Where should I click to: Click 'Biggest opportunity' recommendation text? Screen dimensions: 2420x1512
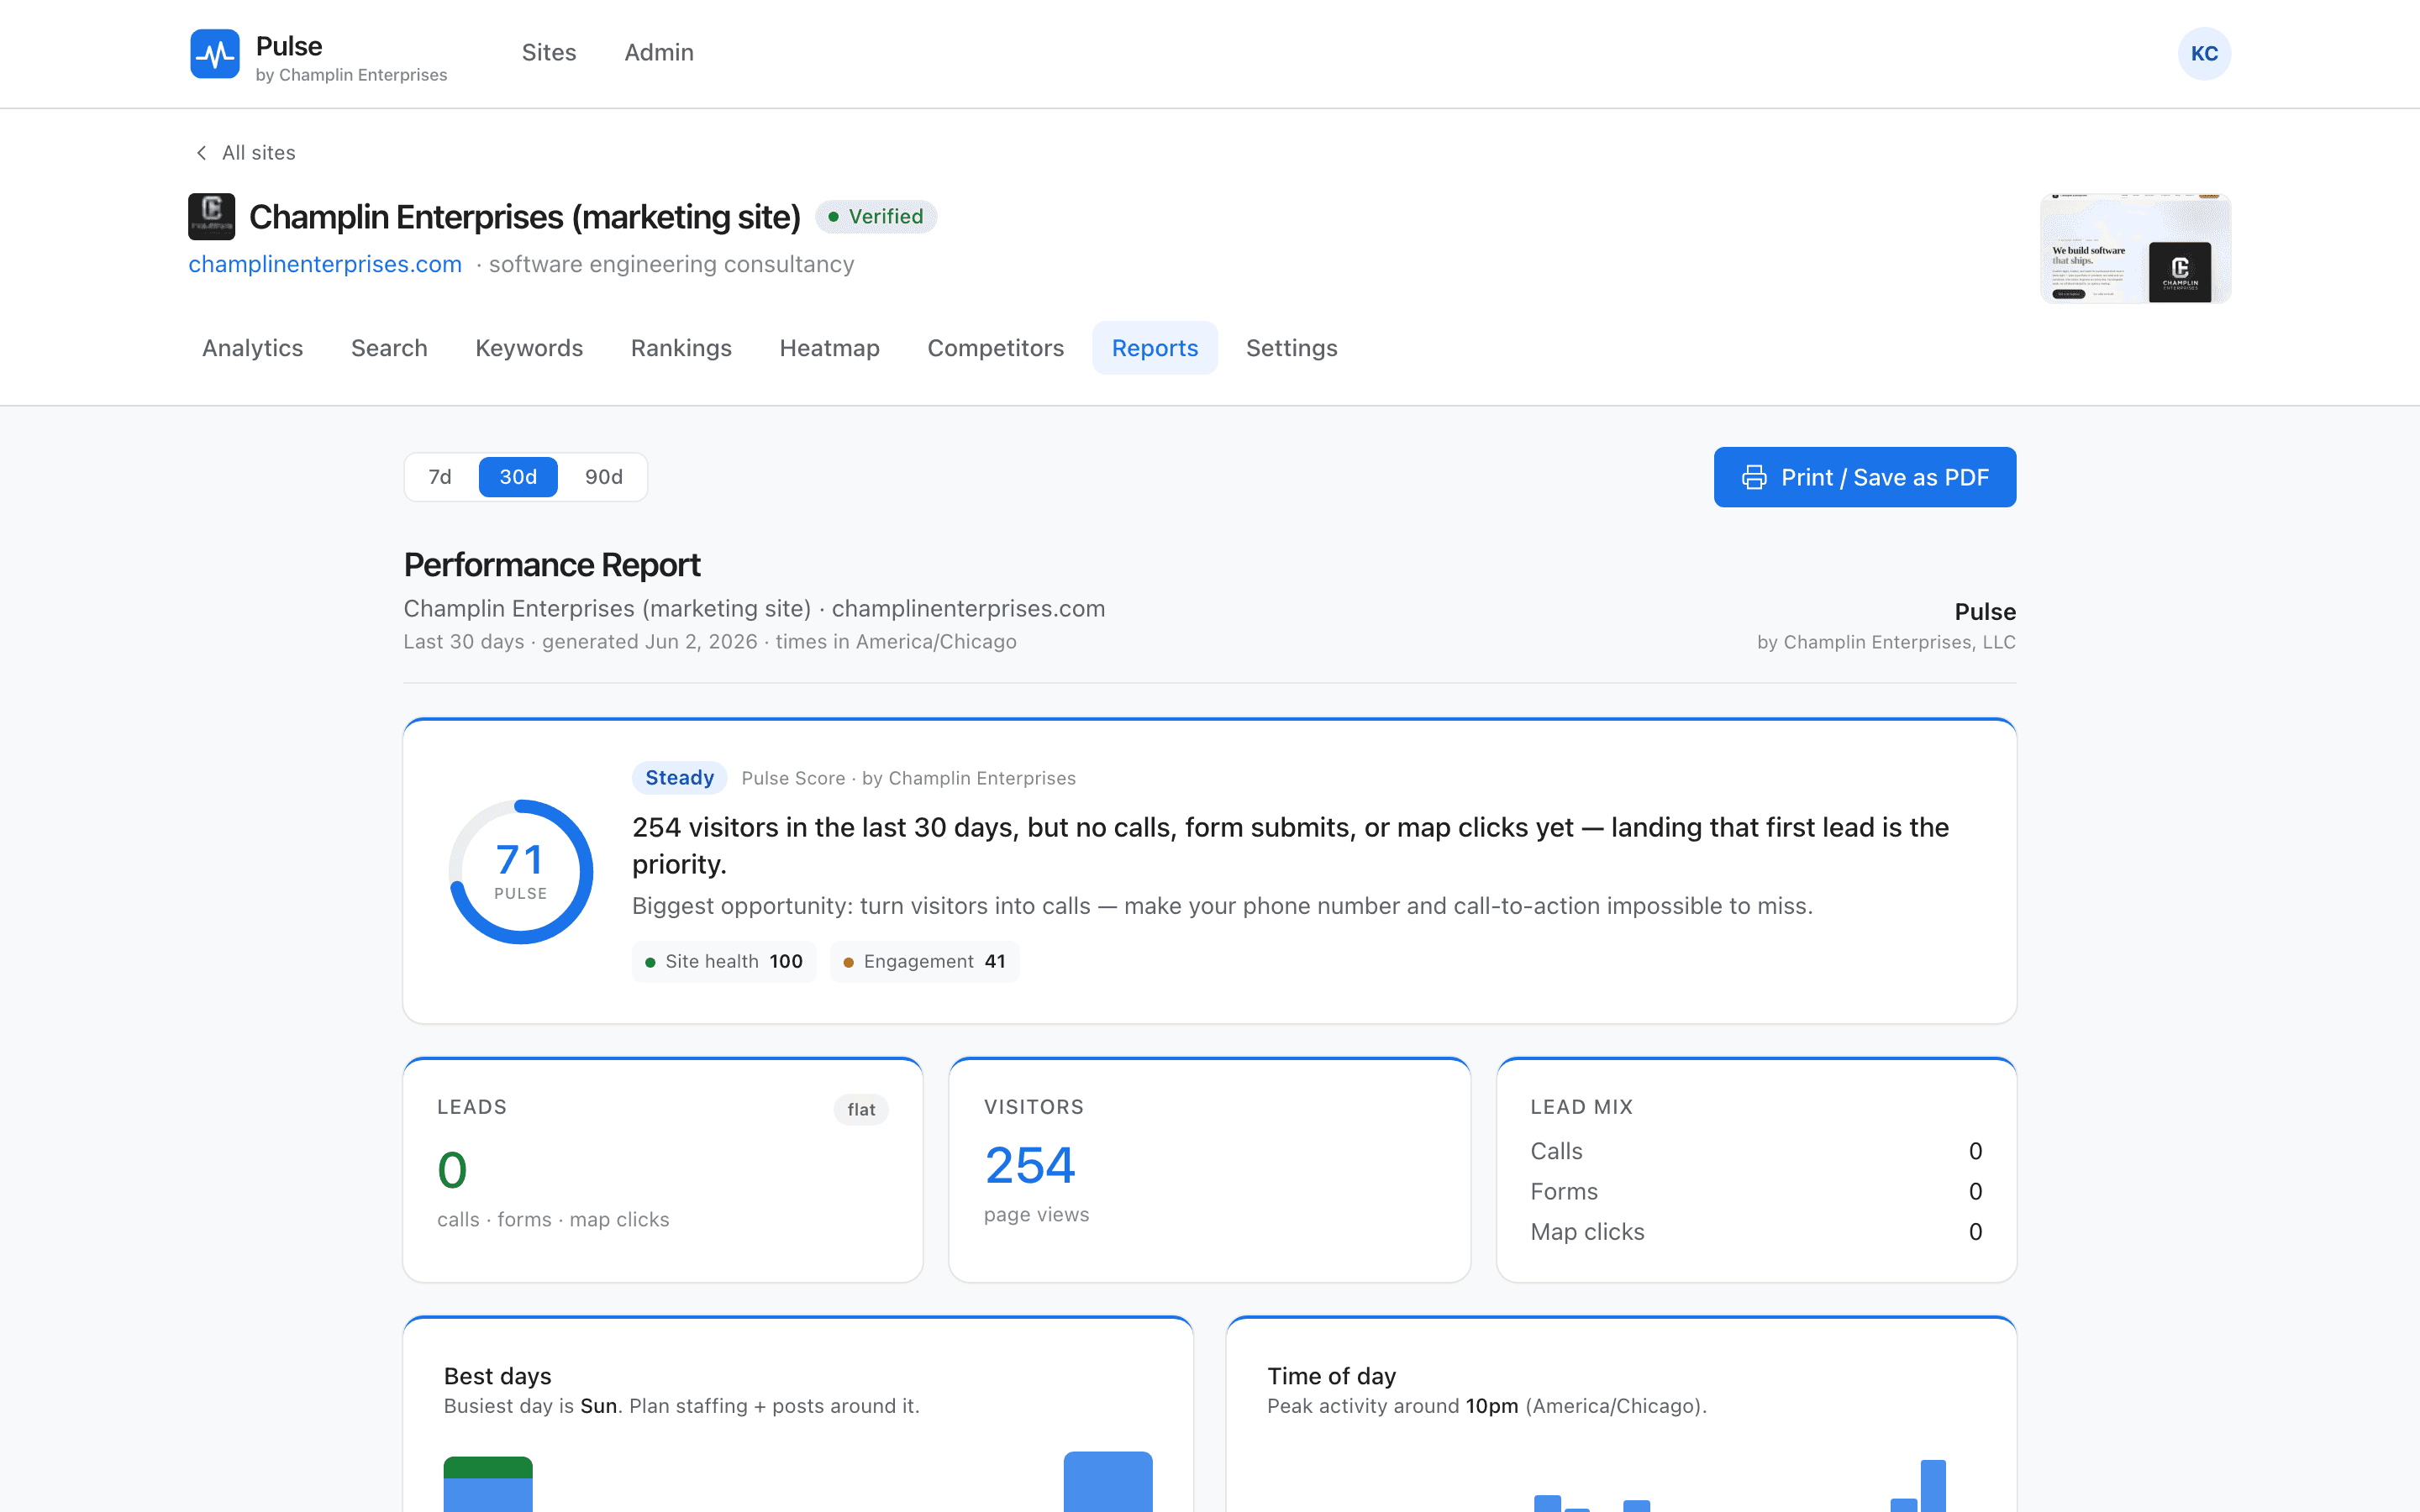(x=1222, y=906)
